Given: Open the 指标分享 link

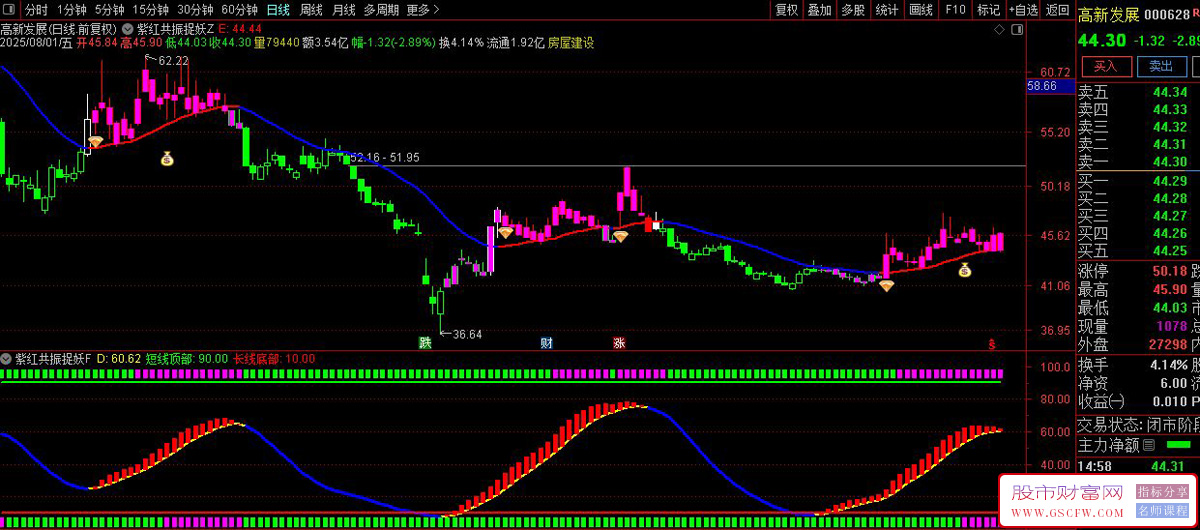Looking at the screenshot, I should pyautogui.click(x=1161, y=492).
